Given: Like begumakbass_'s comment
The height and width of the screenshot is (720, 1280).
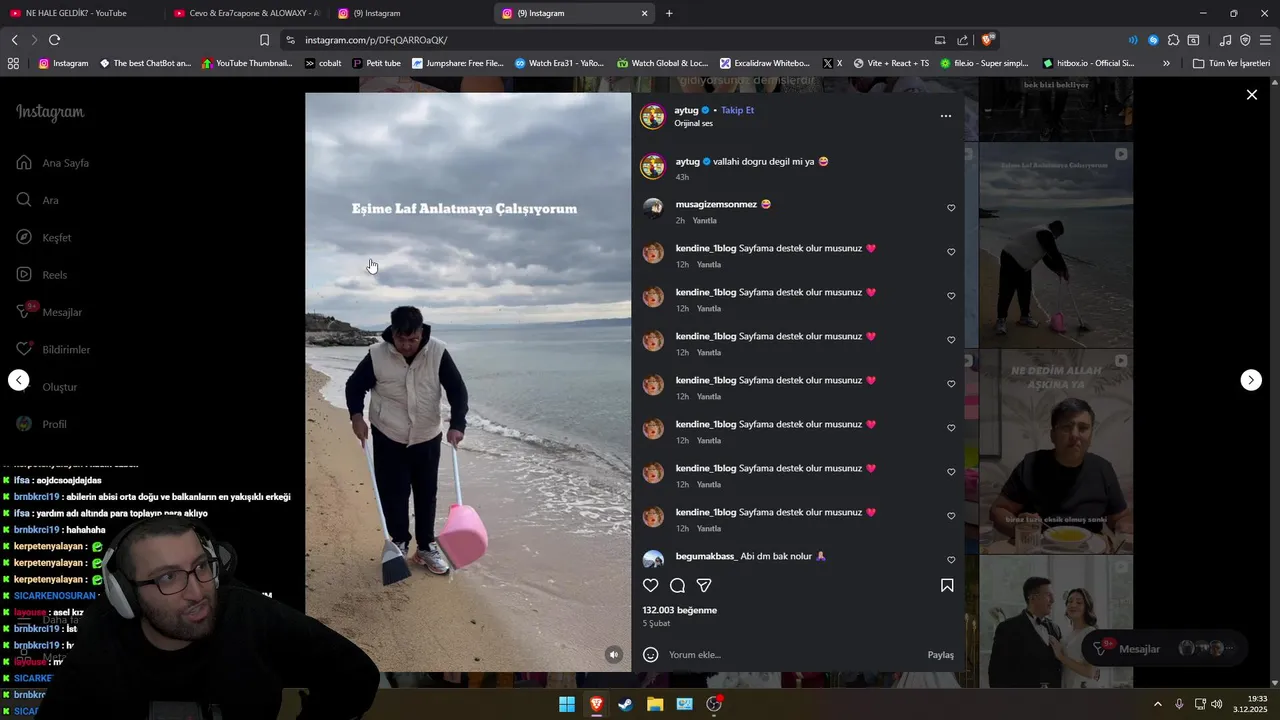Looking at the screenshot, I should 951,560.
